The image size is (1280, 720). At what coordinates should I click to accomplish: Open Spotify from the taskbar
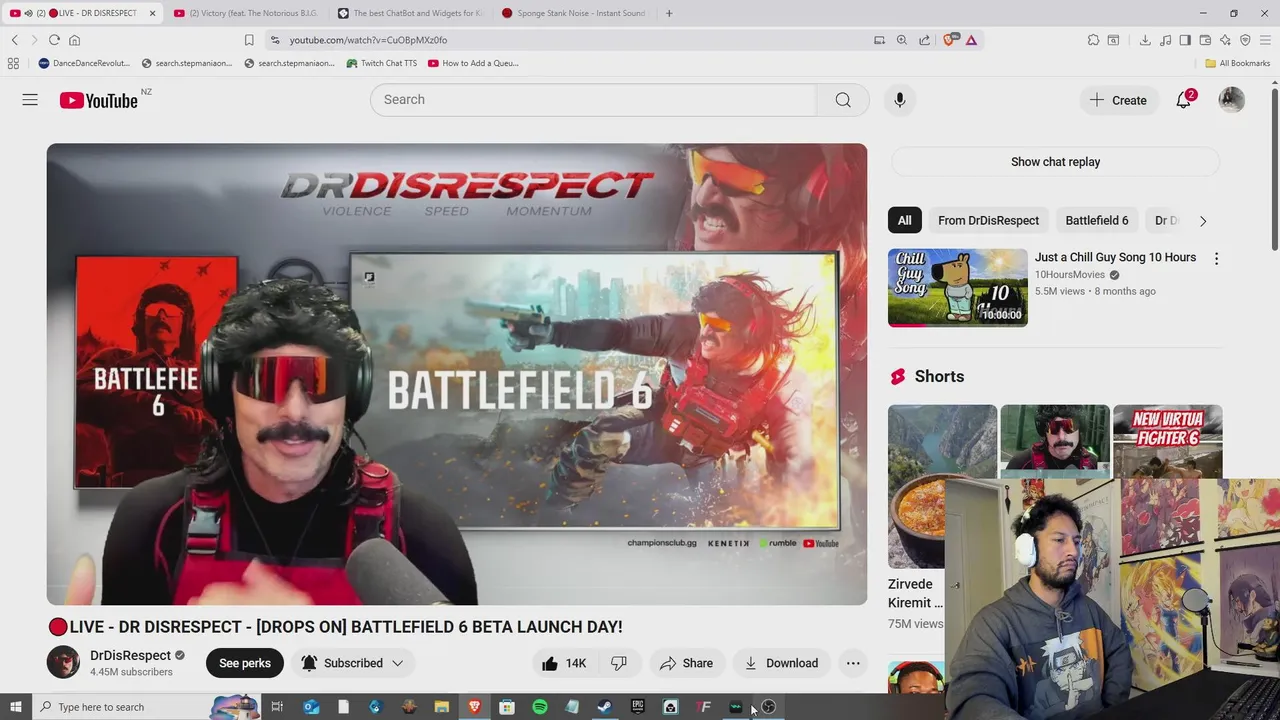(540, 707)
